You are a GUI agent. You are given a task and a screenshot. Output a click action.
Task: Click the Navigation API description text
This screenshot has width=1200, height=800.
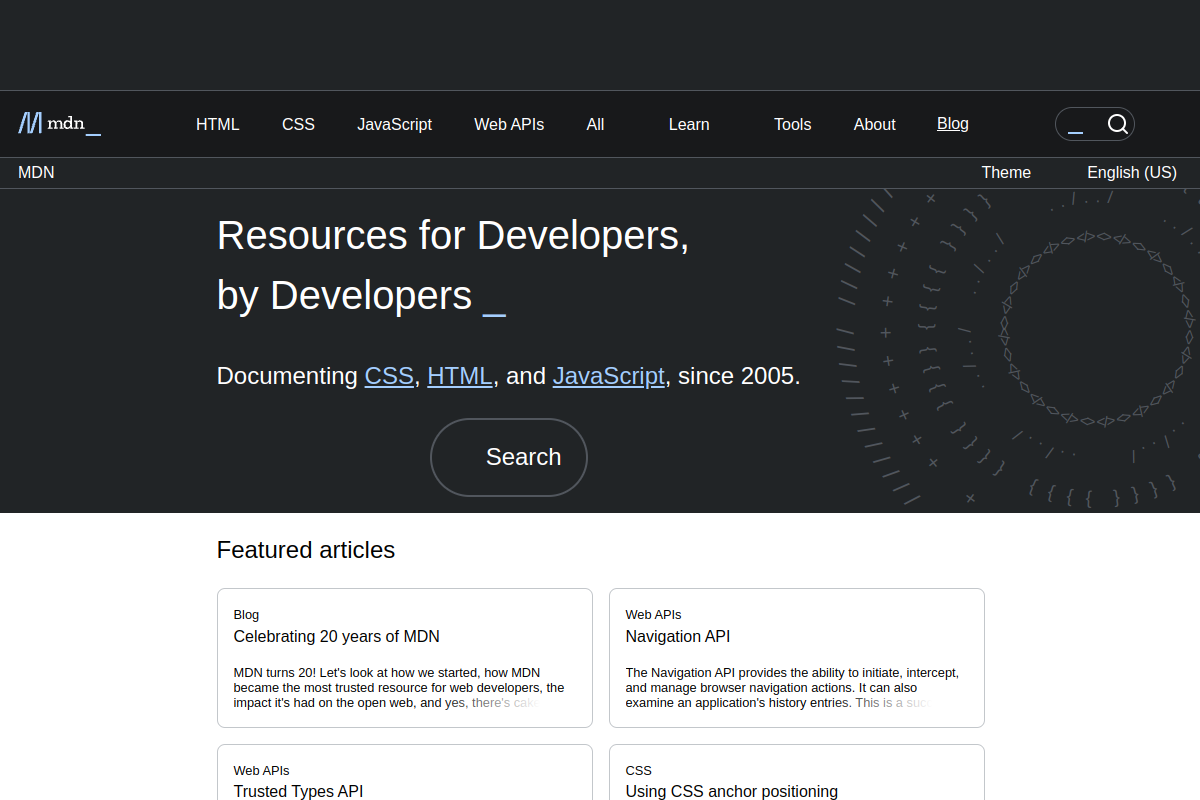coord(792,688)
